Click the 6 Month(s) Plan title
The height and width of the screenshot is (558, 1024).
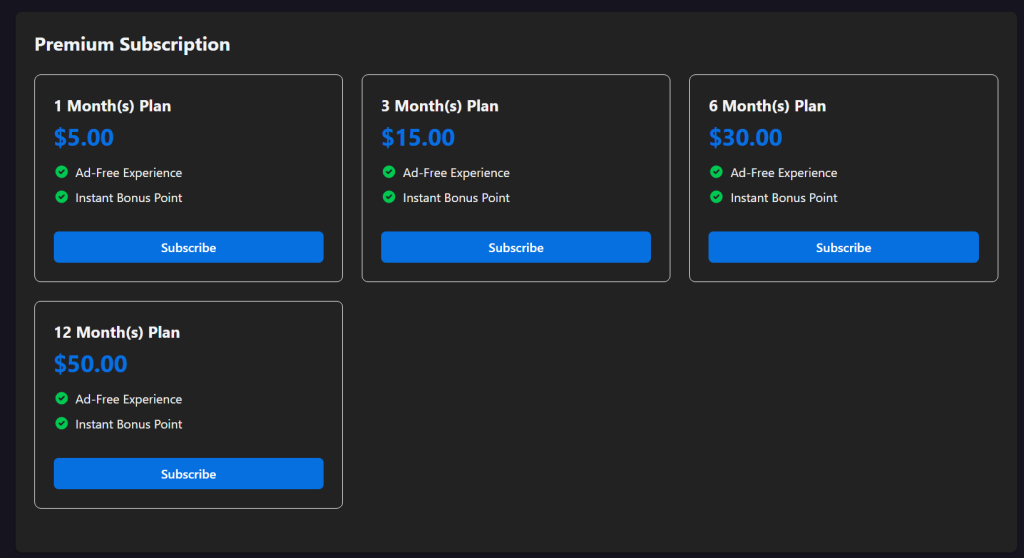point(768,106)
